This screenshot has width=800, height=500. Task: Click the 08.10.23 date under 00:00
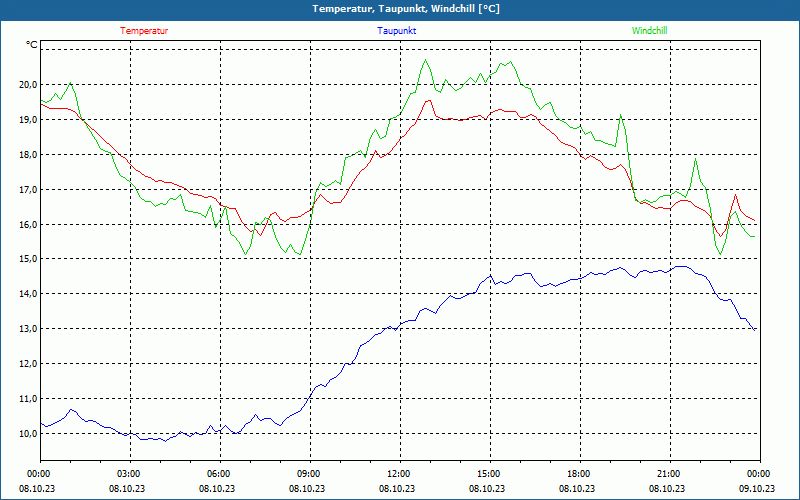point(37,488)
